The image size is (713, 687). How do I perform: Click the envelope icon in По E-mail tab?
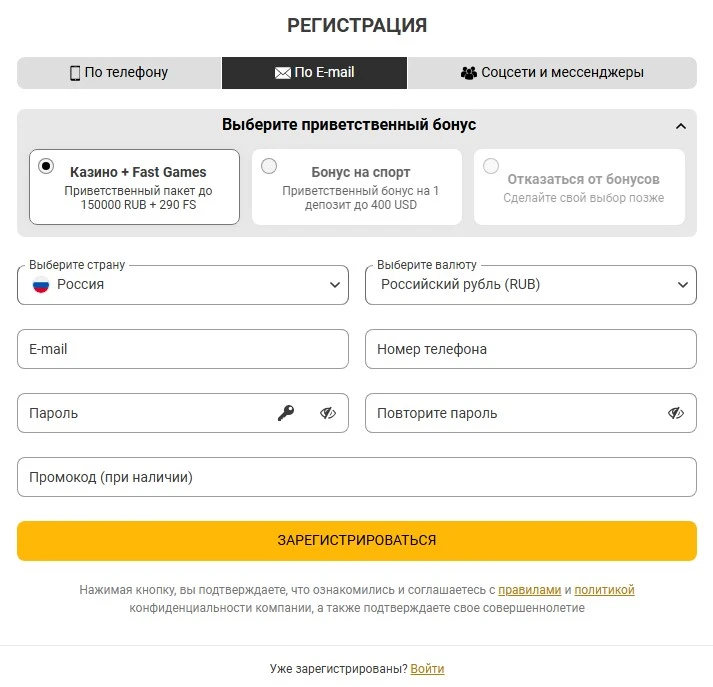282,73
